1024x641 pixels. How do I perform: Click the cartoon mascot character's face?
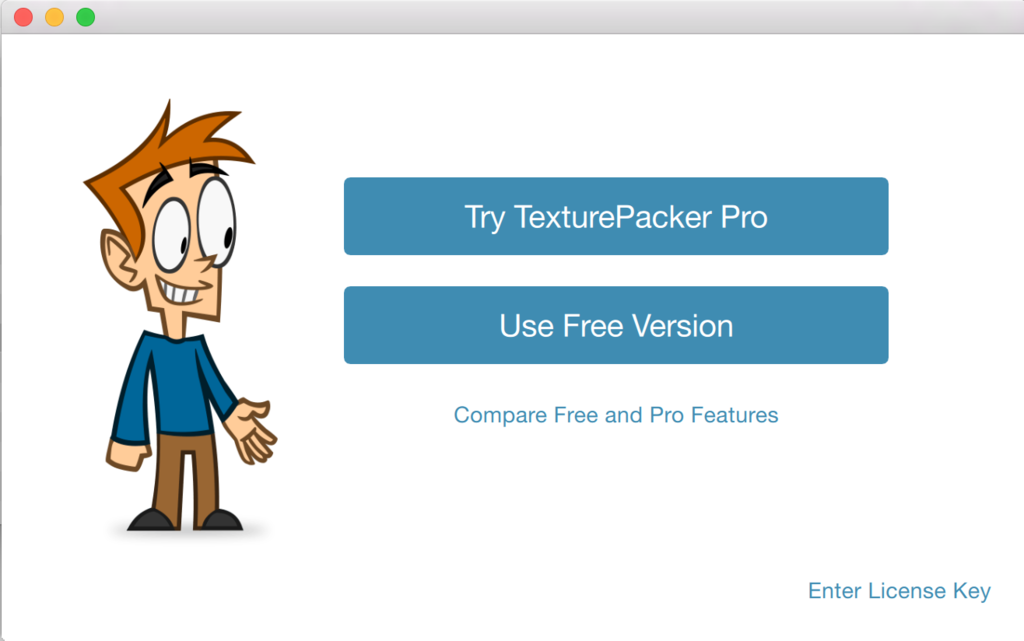pyautogui.click(x=186, y=248)
